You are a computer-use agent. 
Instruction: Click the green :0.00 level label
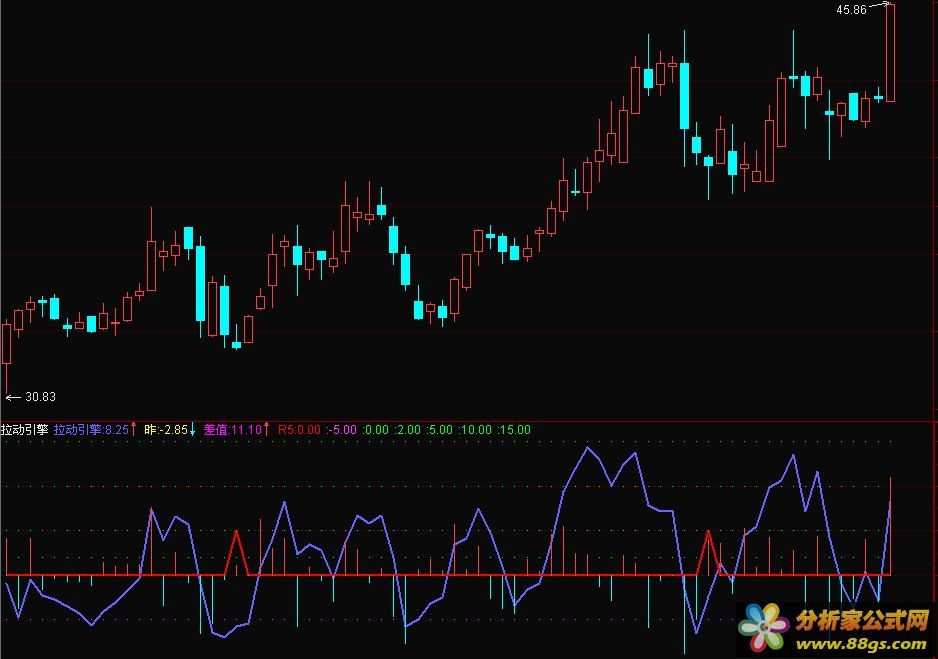[376, 429]
